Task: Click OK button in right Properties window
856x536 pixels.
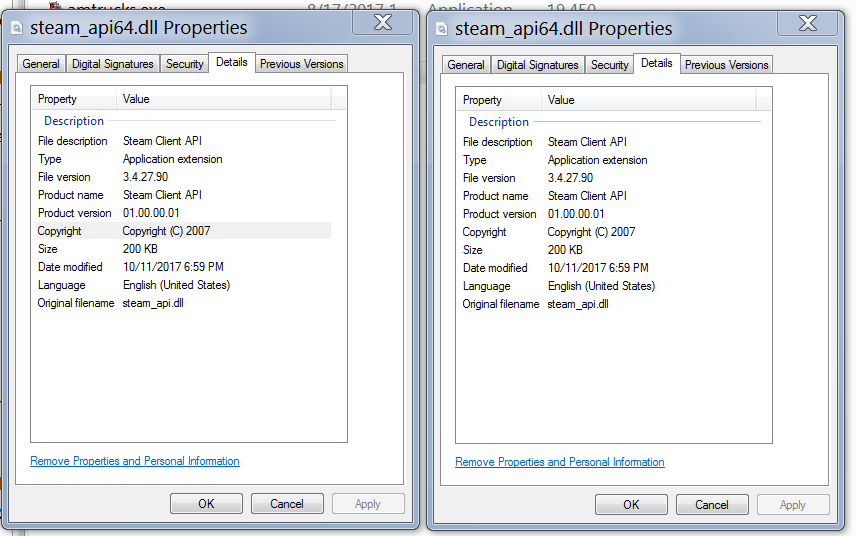Action: pyautogui.click(x=631, y=505)
